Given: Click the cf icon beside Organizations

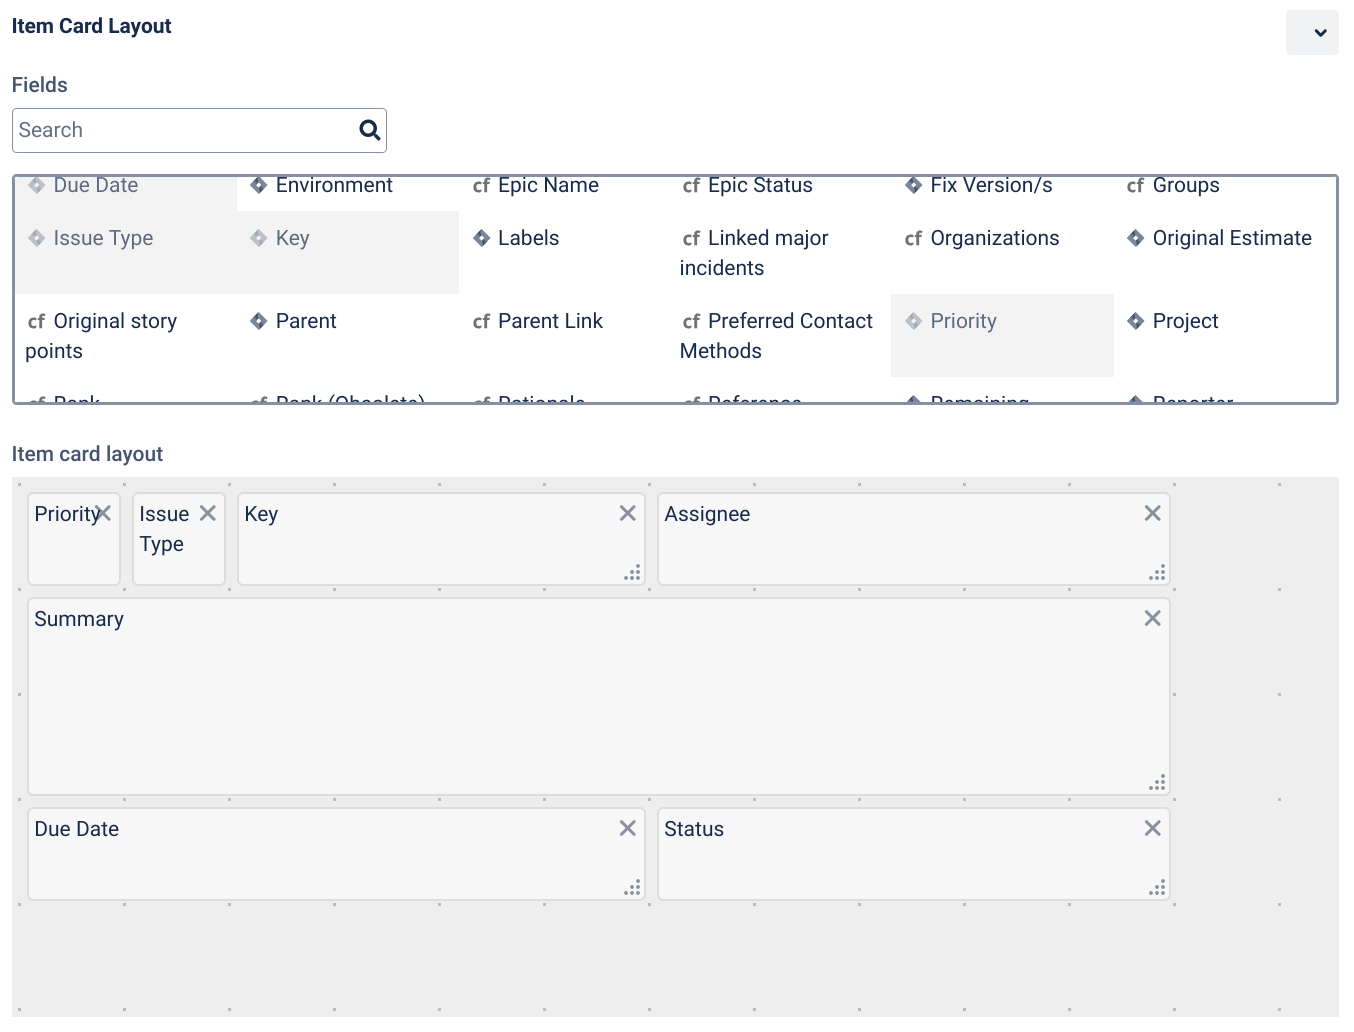Looking at the screenshot, I should (x=913, y=239).
